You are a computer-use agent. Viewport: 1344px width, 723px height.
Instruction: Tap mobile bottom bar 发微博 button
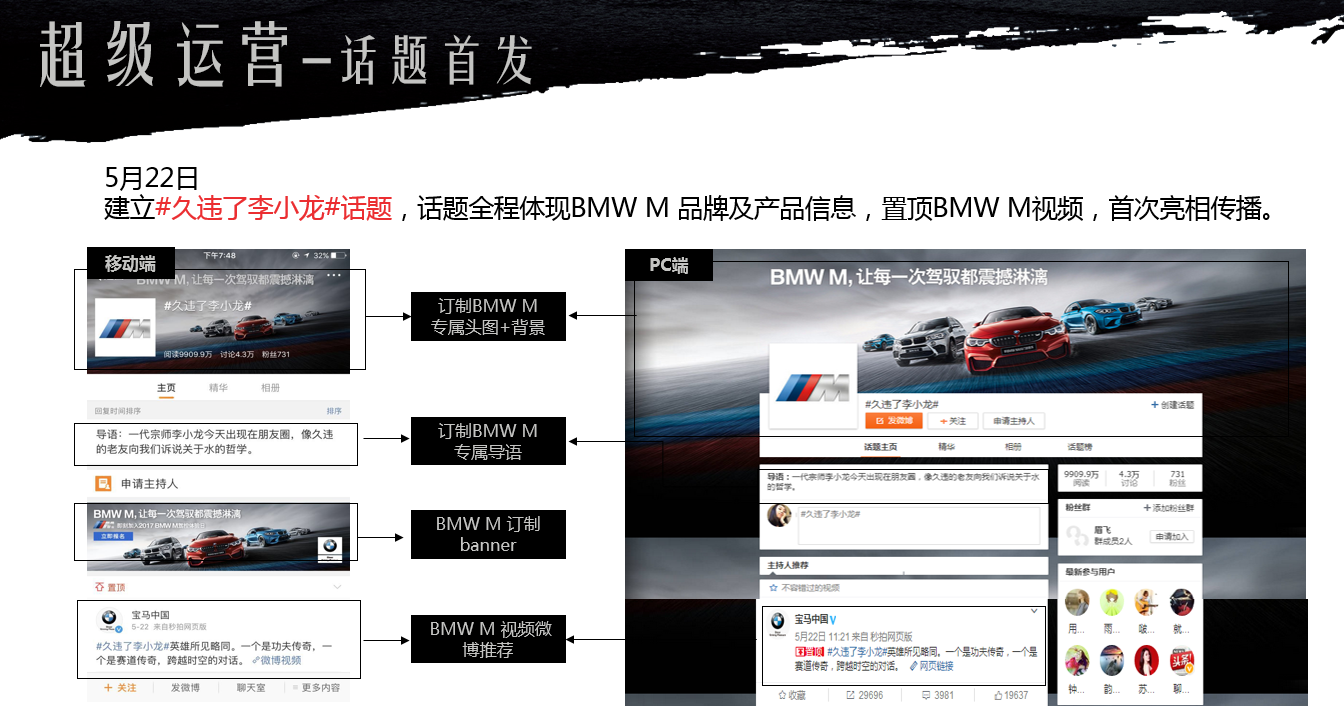click(x=184, y=688)
